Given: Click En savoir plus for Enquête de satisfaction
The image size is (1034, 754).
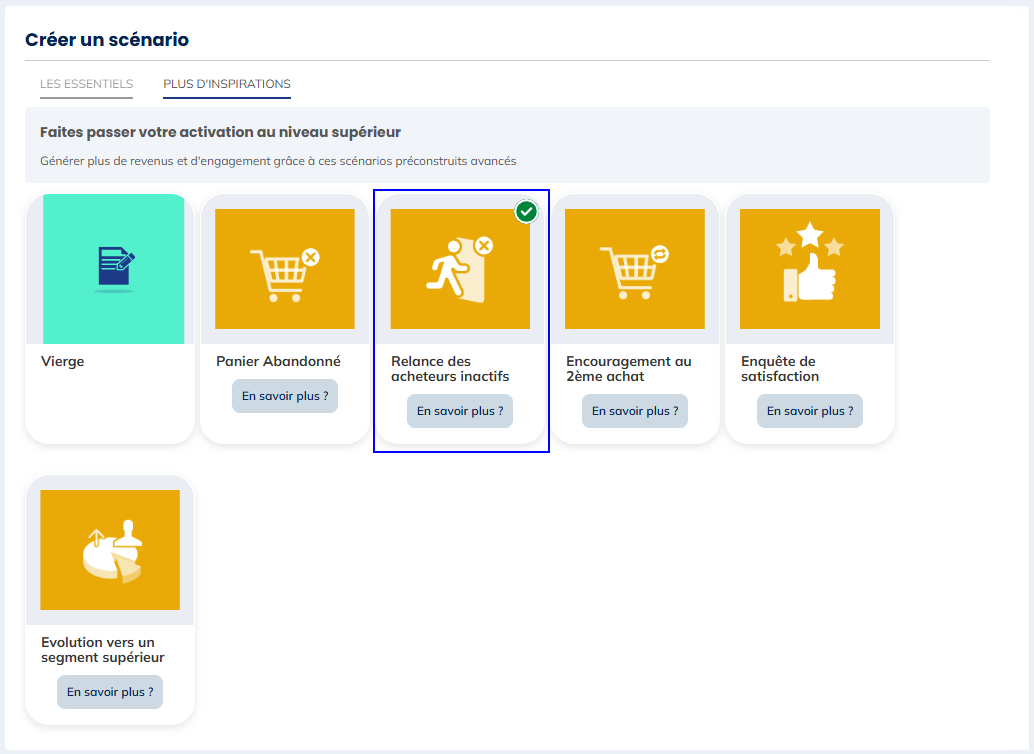Looking at the screenshot, I should point(810,411).
